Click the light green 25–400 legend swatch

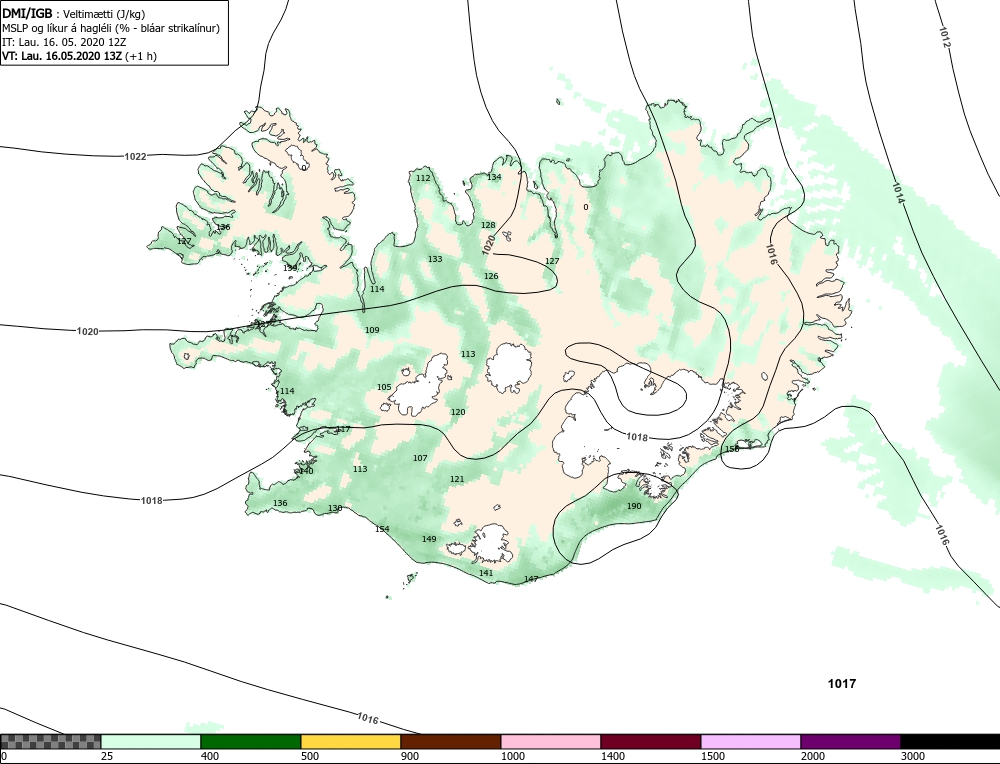click(151, 741)
